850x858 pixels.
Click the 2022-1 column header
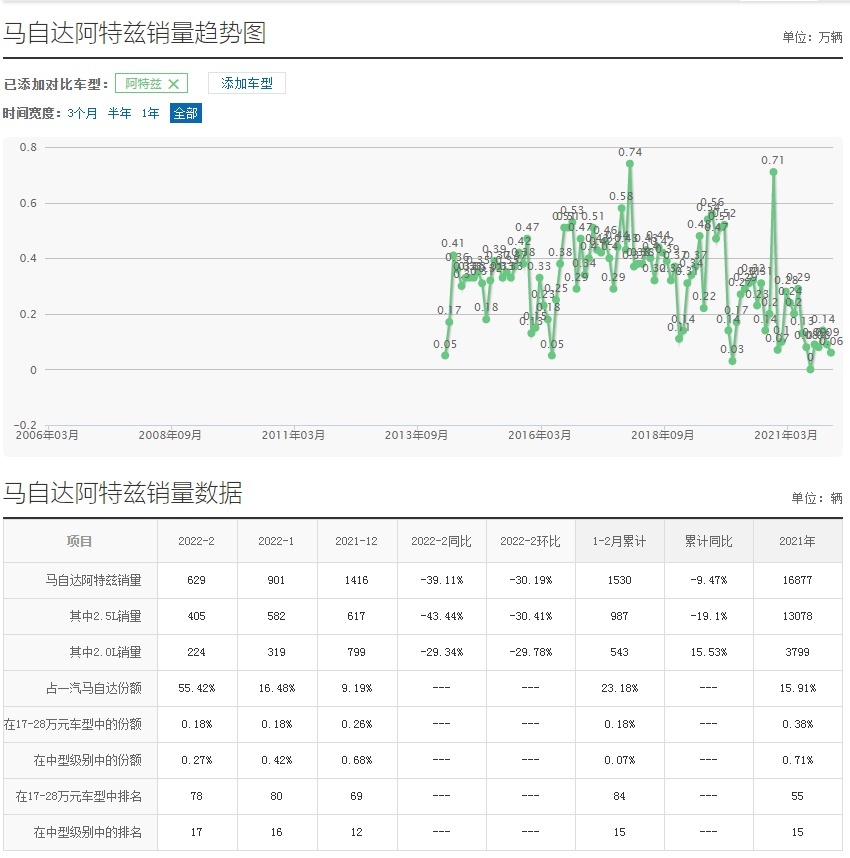(276, 541)
